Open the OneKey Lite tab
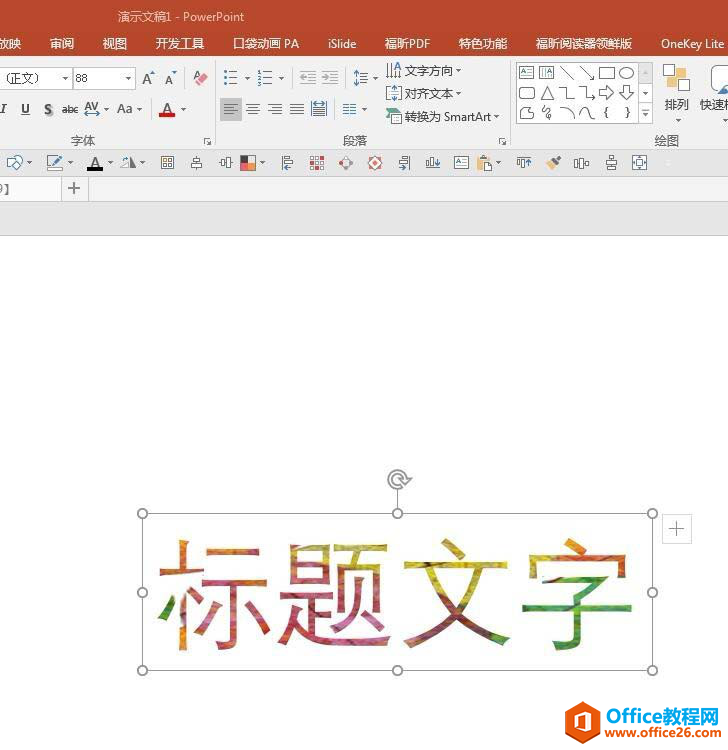 (x=692, y=44)
